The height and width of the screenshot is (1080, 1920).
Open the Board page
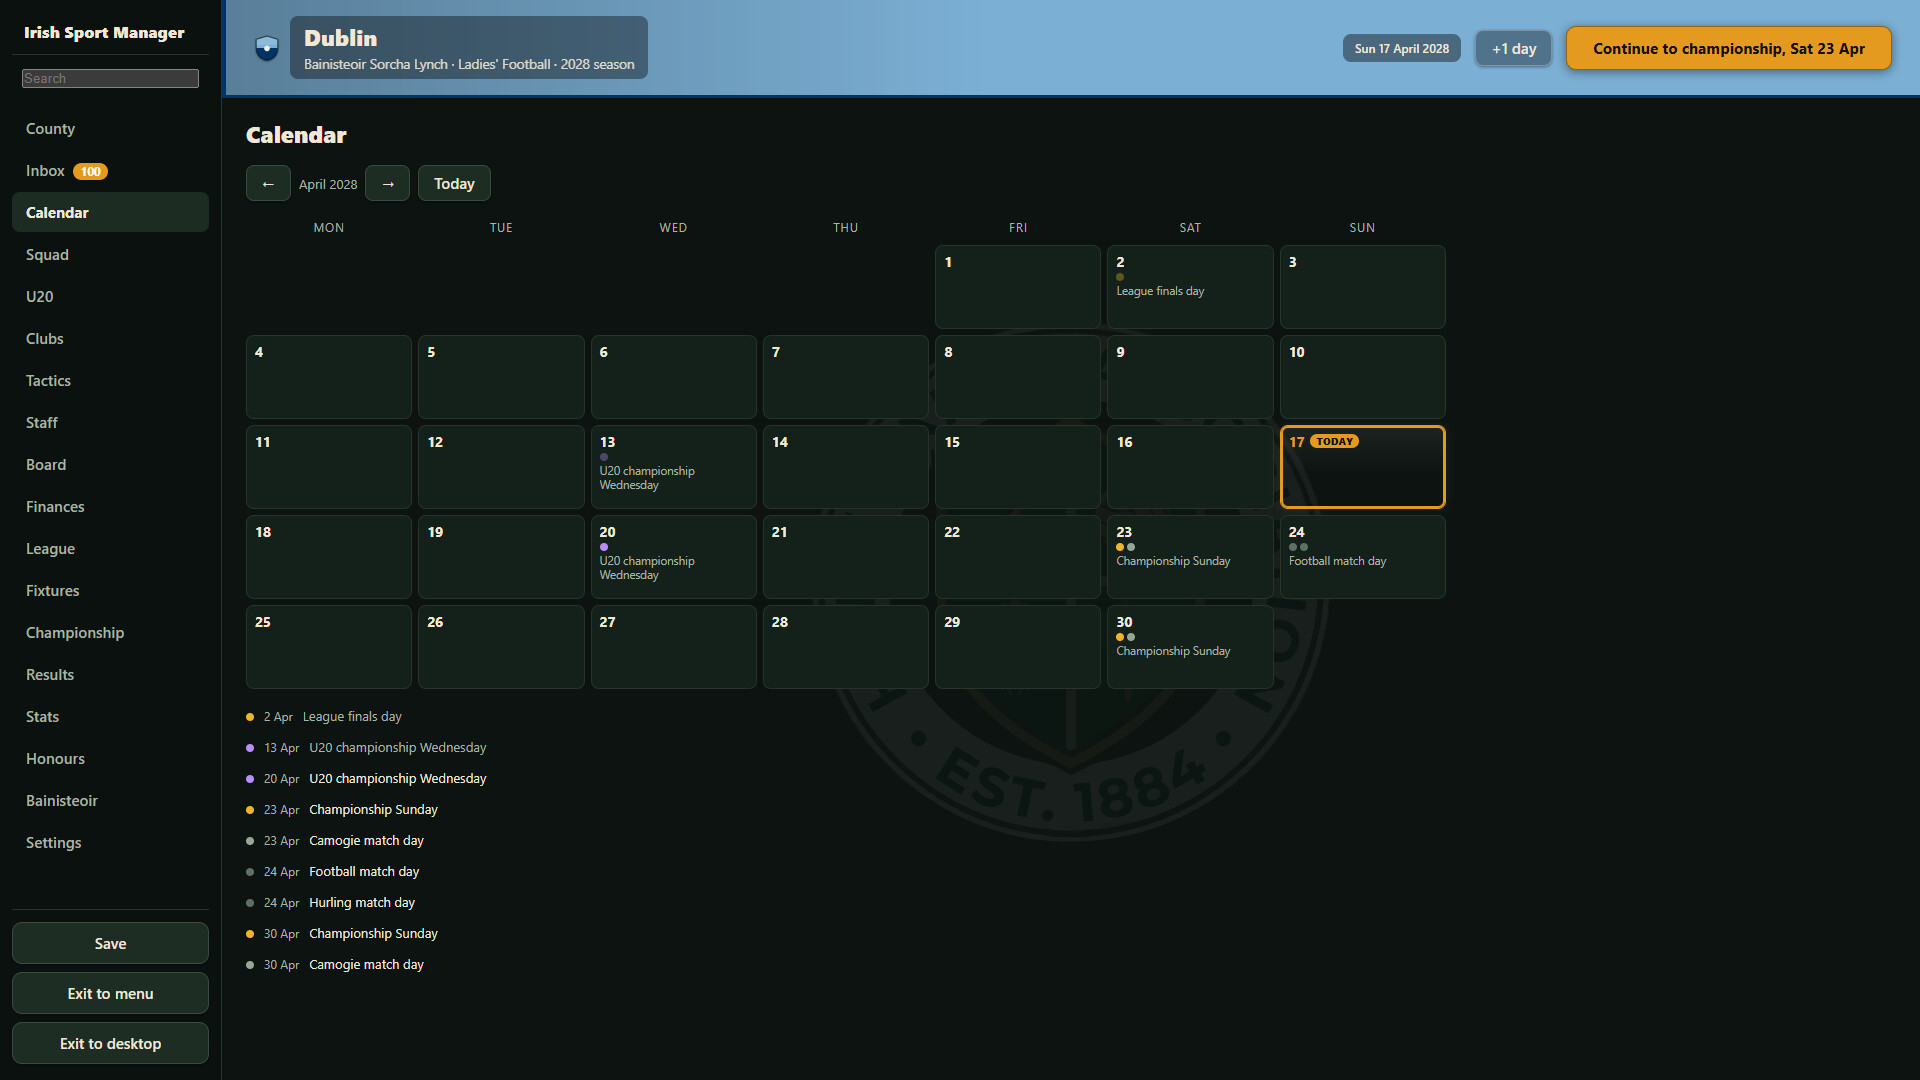coord(110,465)
